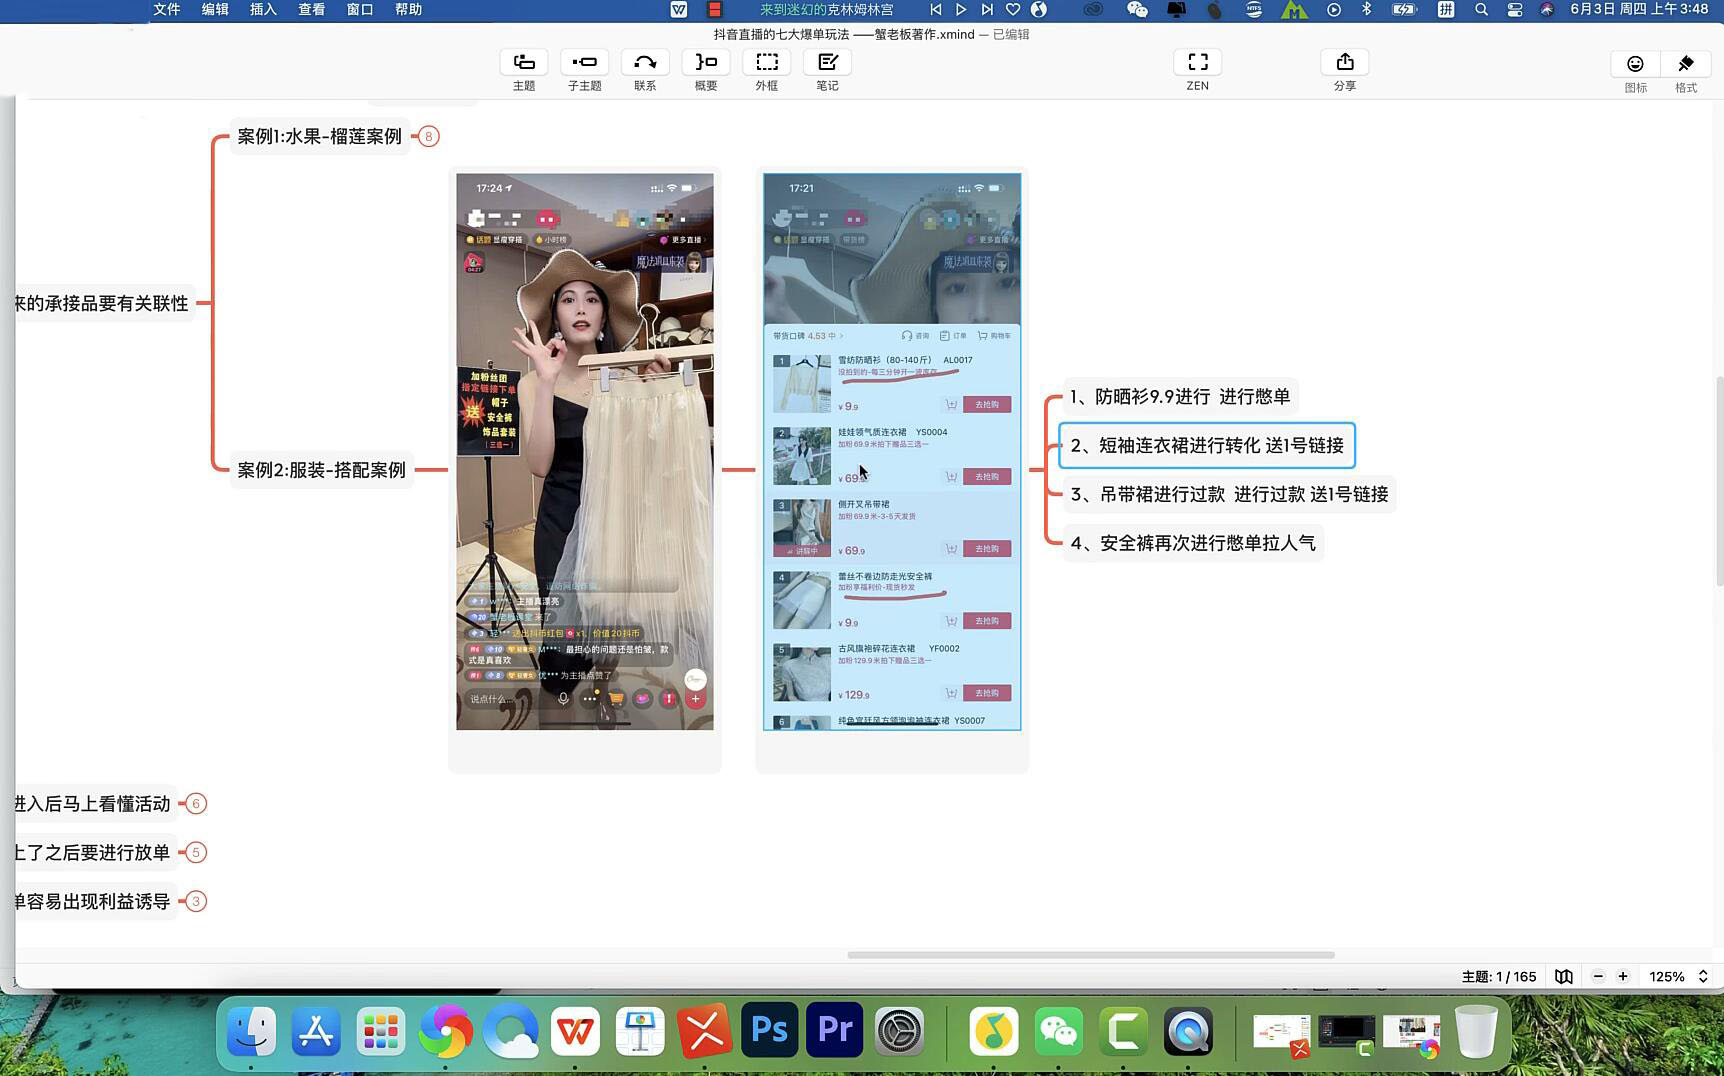The image size is (1724, 1076).
Task: Toggle the outline view icon in status bar
Action: pyautogui.click(x=1564, y=977)
